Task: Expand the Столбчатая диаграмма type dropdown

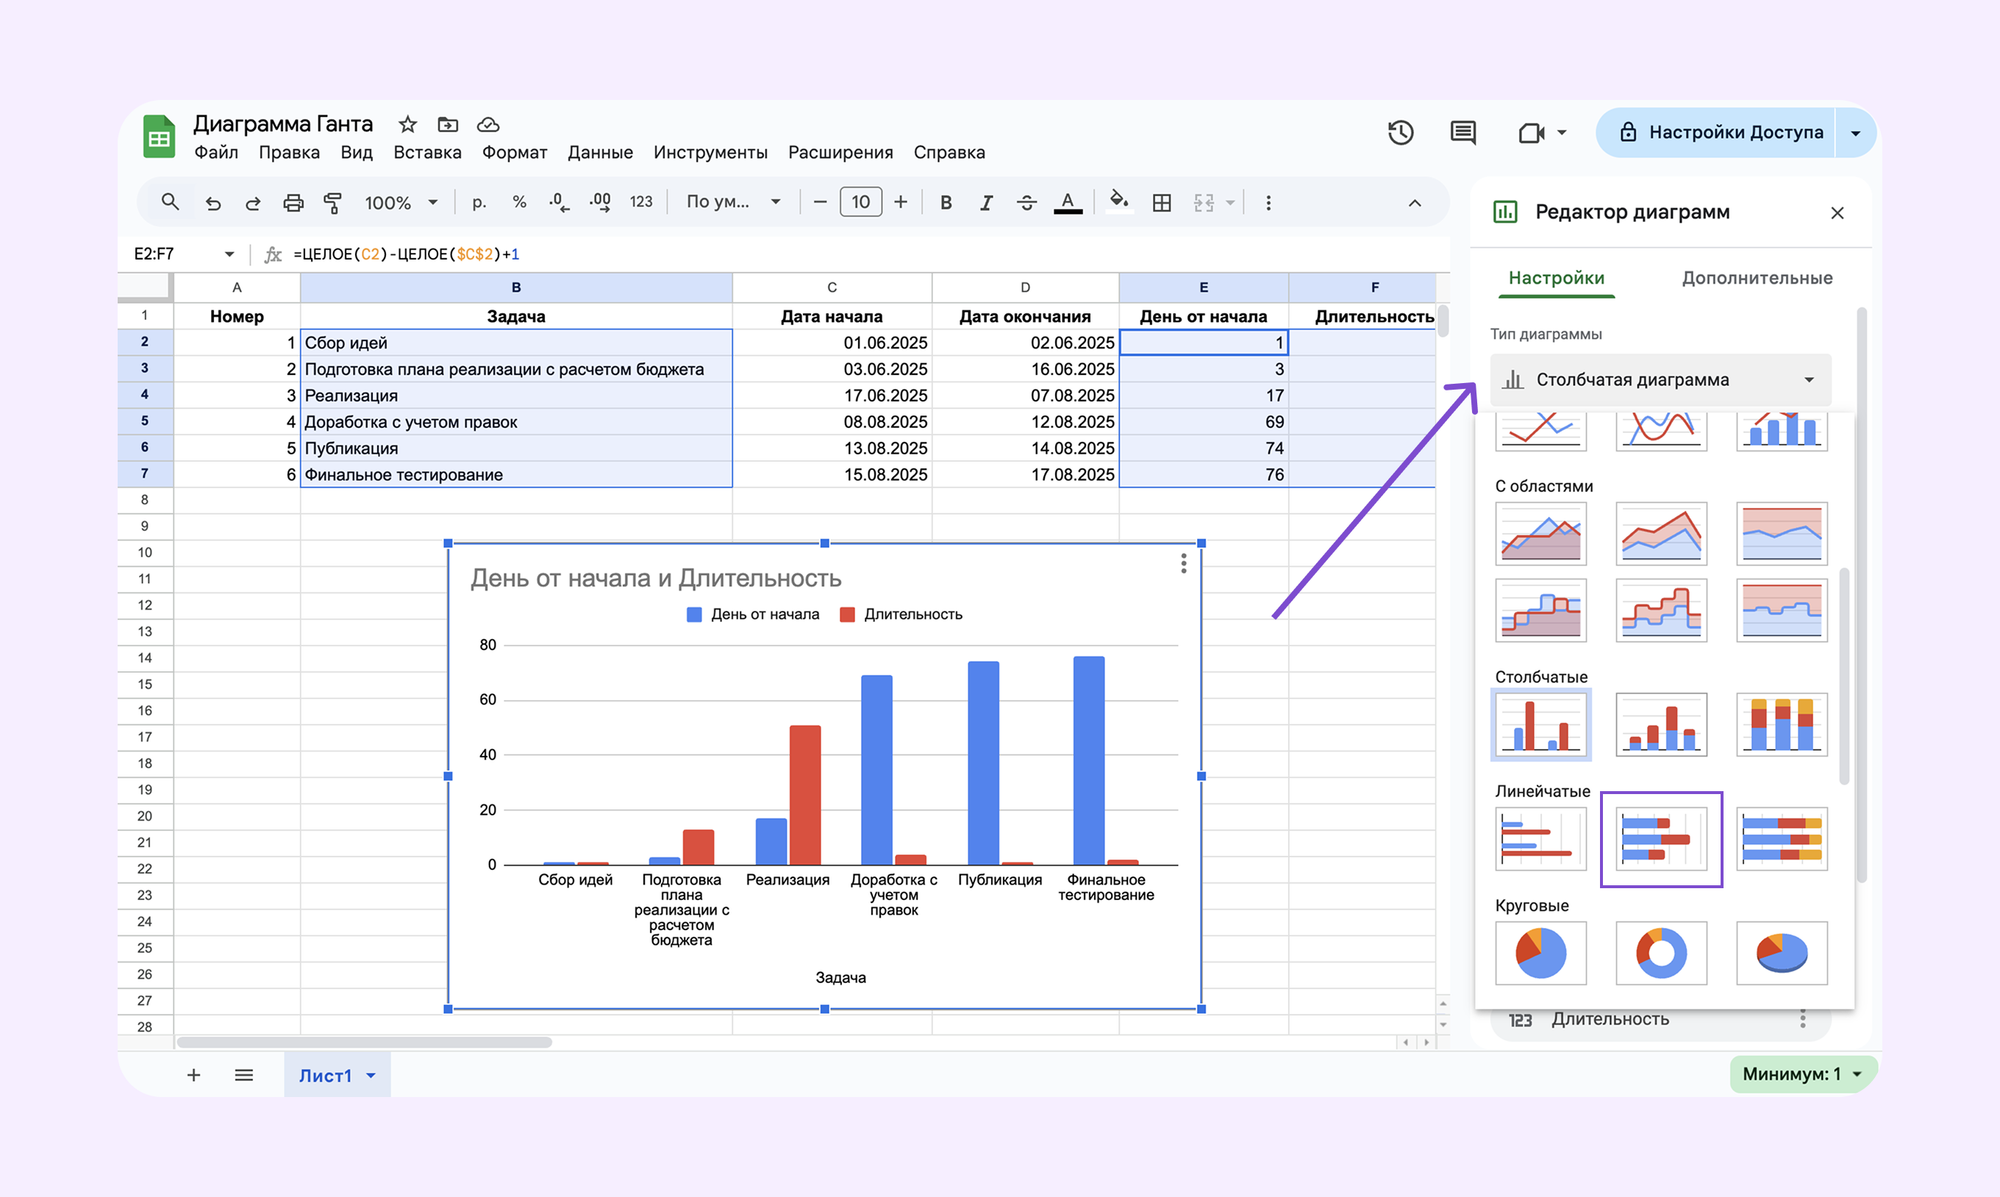Action: pos(1660,380)
